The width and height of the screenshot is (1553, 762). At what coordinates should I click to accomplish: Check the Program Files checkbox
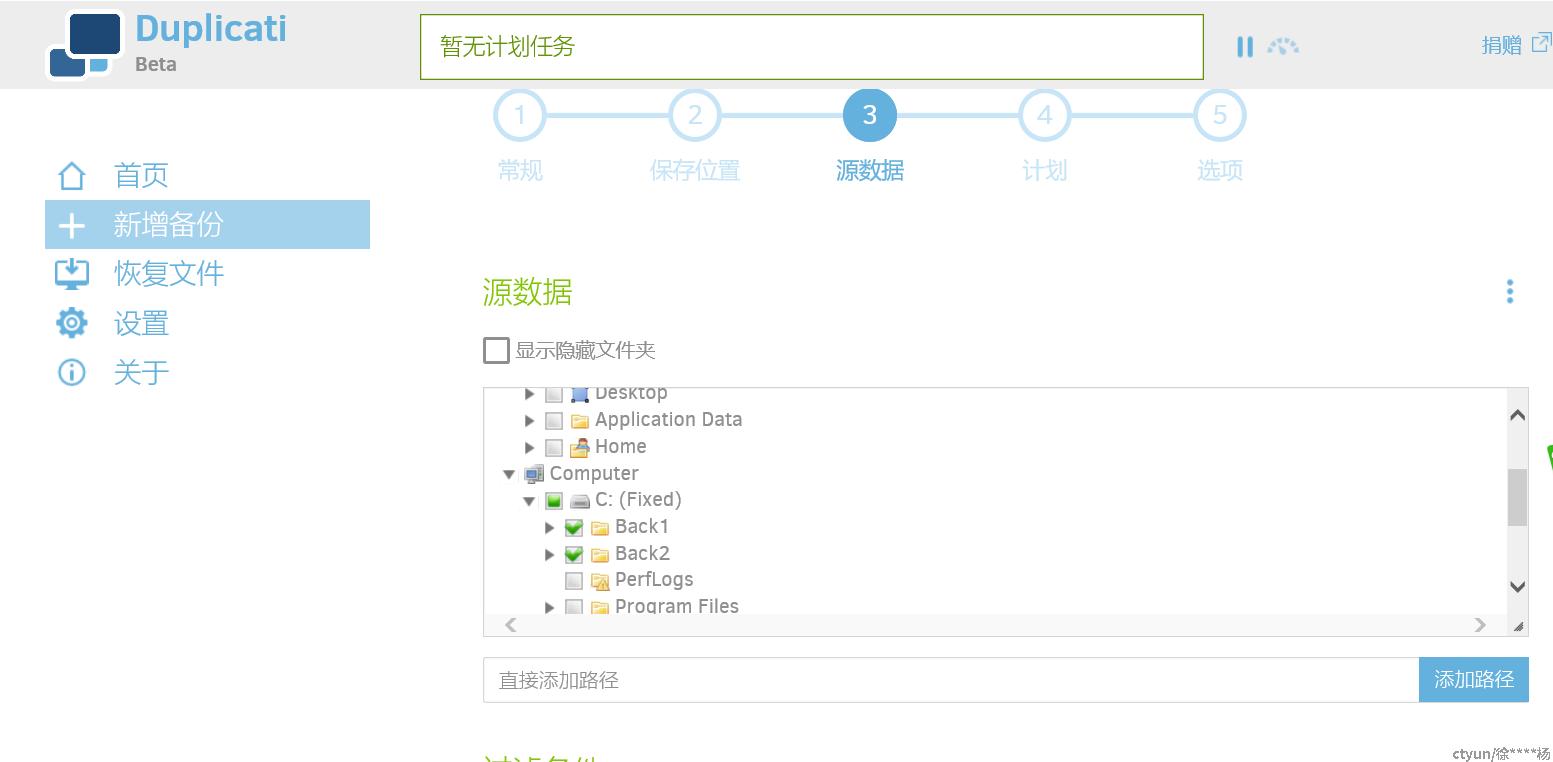[574, 607]
